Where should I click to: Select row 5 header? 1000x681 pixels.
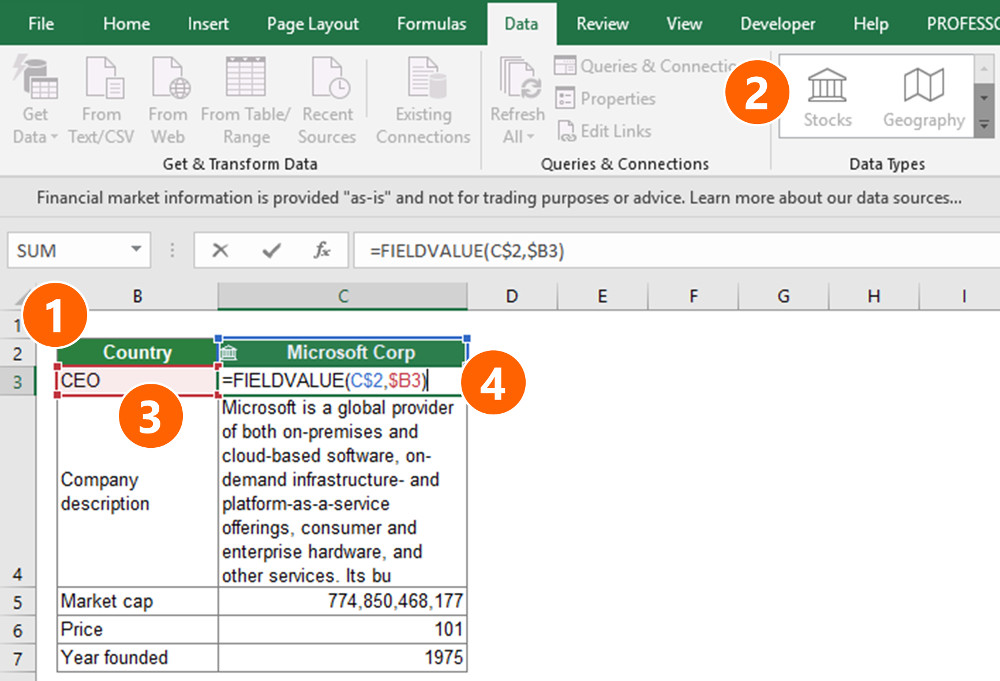pyautogui.click(x=18, y=601)
